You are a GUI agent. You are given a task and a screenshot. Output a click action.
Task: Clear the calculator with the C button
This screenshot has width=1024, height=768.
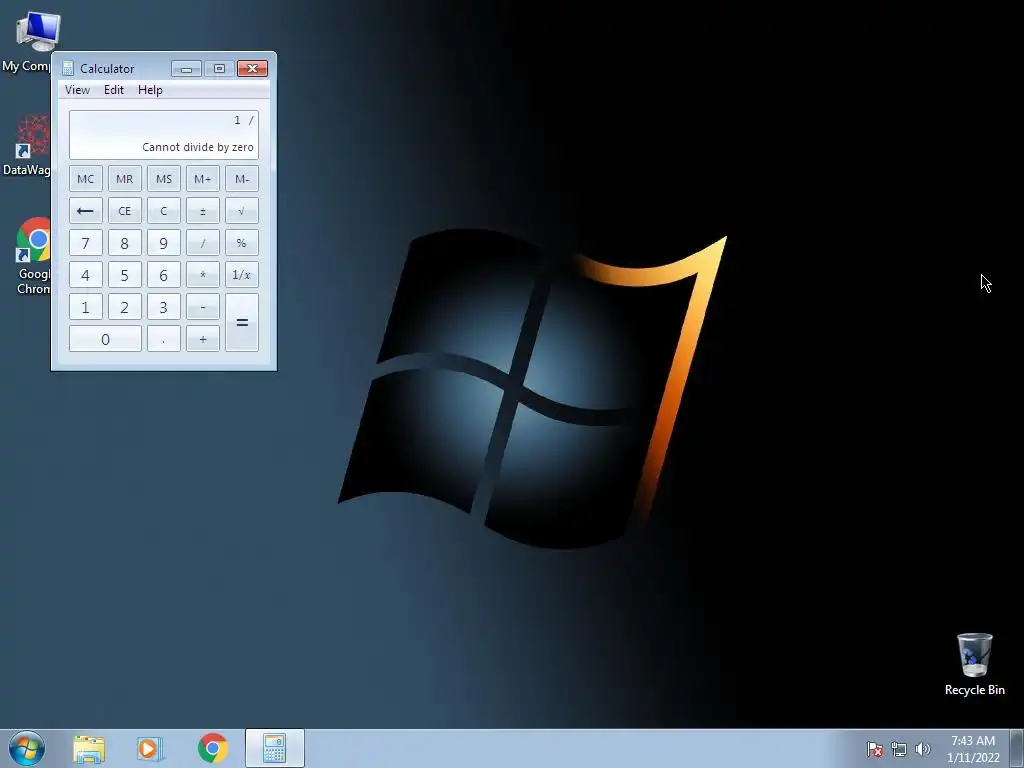164,211
